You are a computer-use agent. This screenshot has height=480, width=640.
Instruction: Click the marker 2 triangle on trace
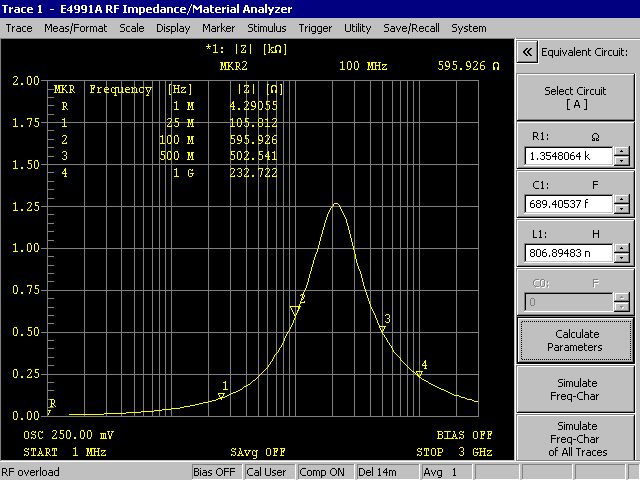coord(295,311)
